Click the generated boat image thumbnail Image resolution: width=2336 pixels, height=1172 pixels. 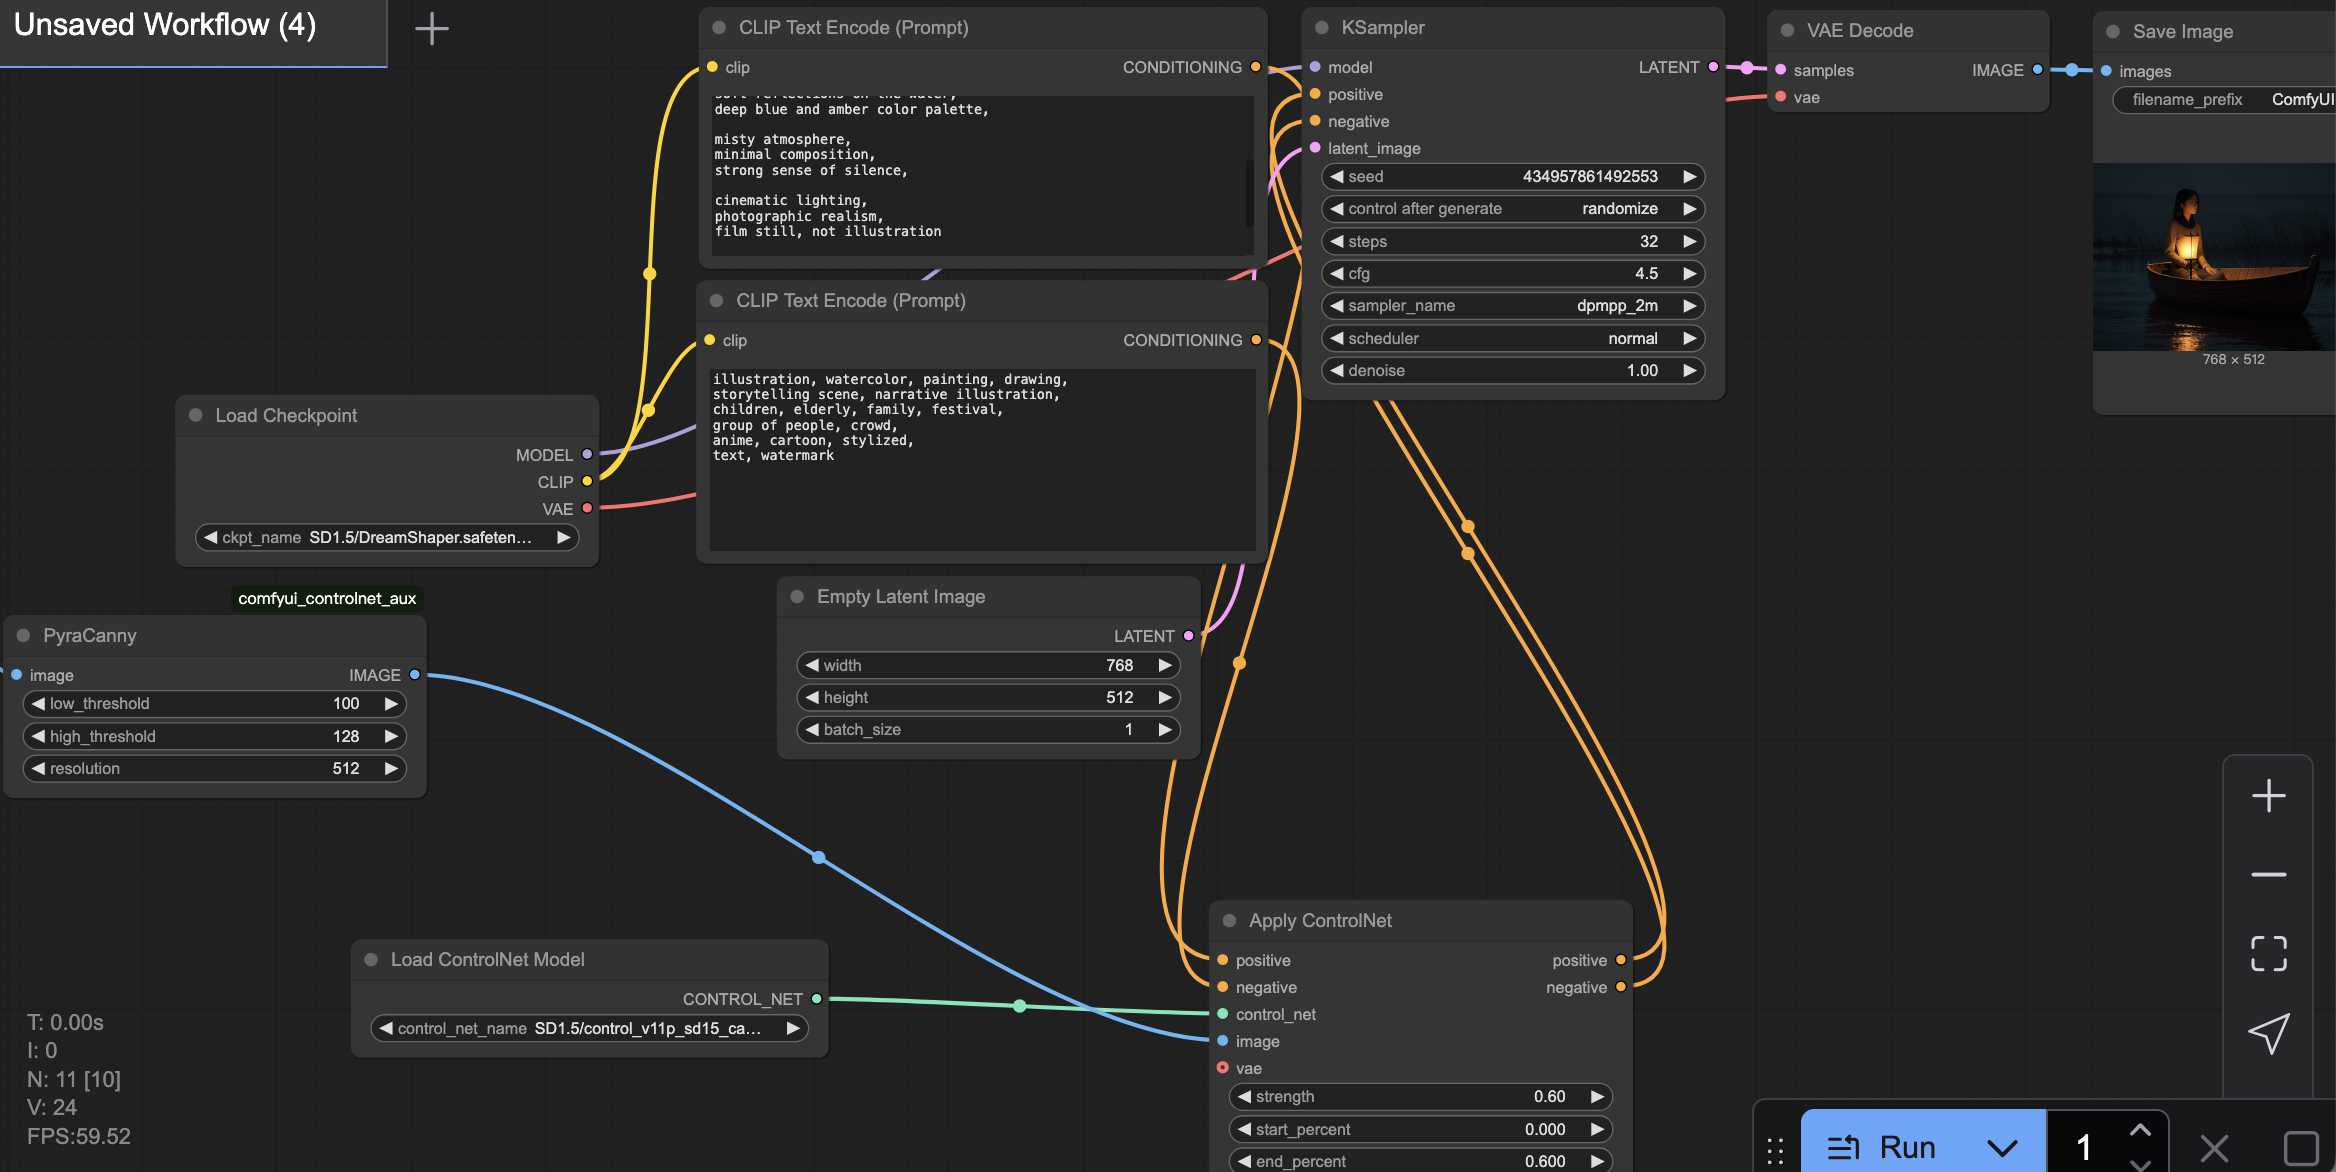2213,257
